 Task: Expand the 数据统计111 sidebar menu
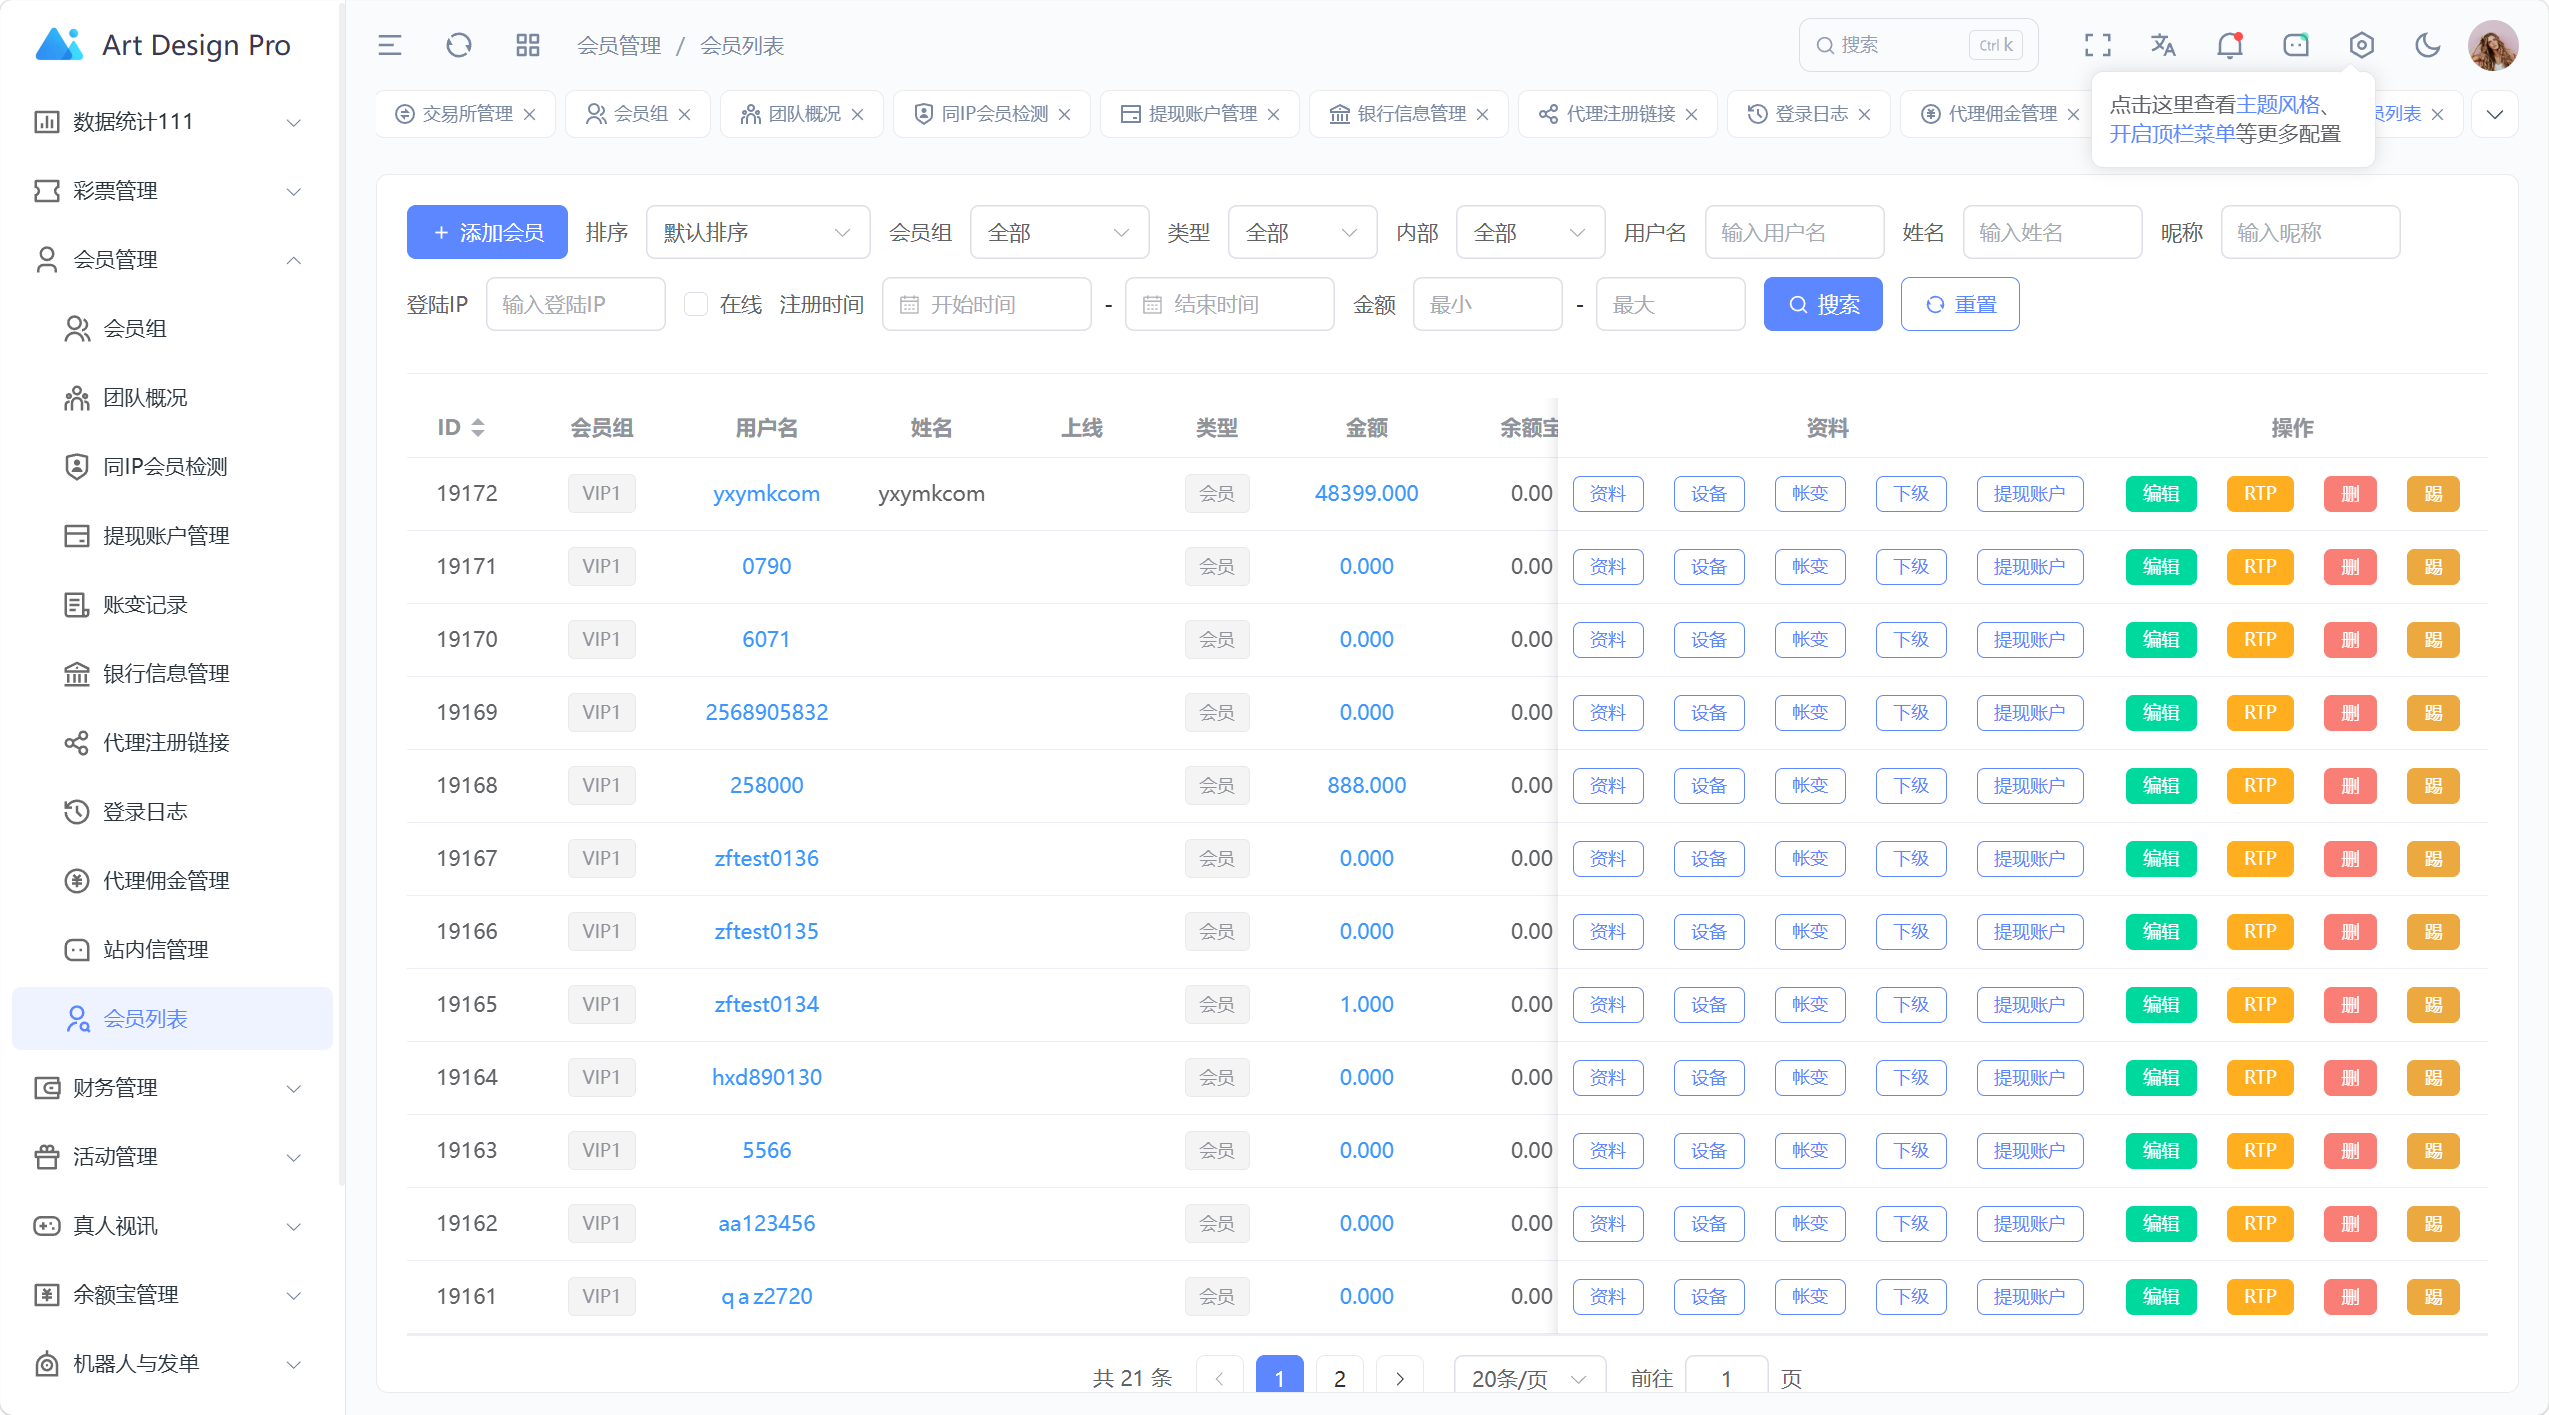(172, 122)
